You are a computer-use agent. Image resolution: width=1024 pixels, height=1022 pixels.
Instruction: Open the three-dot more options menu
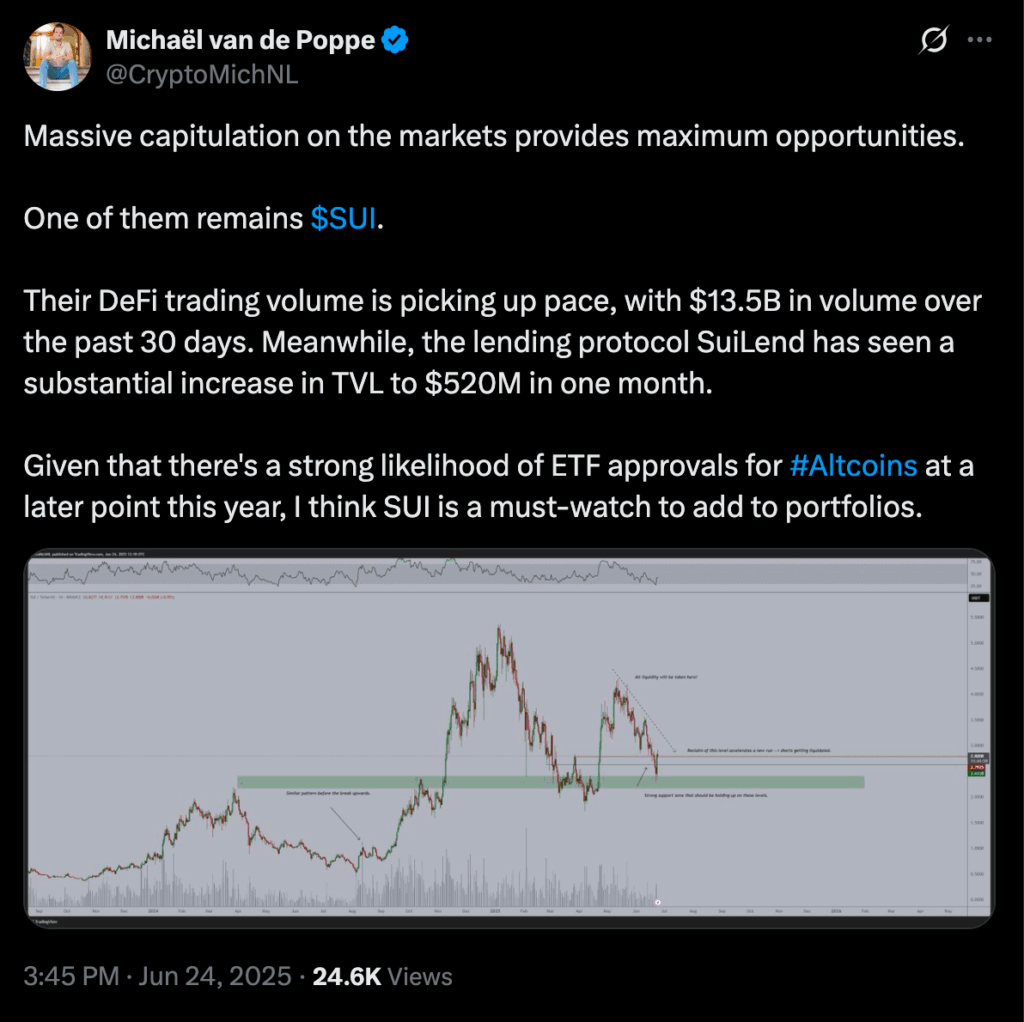click(x=980, y=40)
